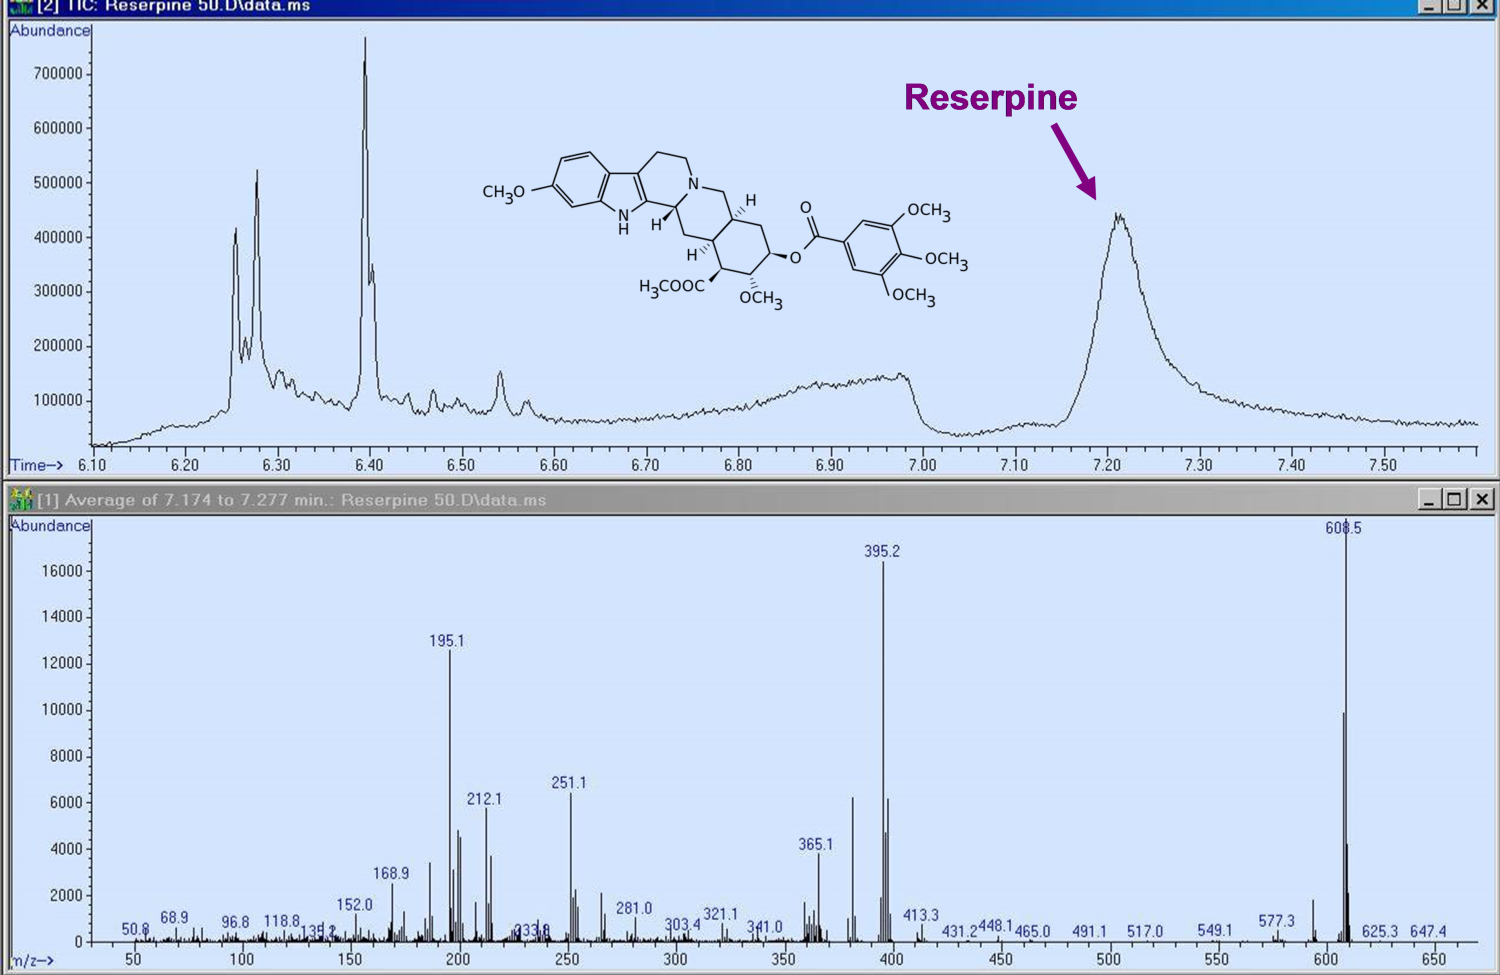Click the 251.1 peak label

[x=569, y=783]
